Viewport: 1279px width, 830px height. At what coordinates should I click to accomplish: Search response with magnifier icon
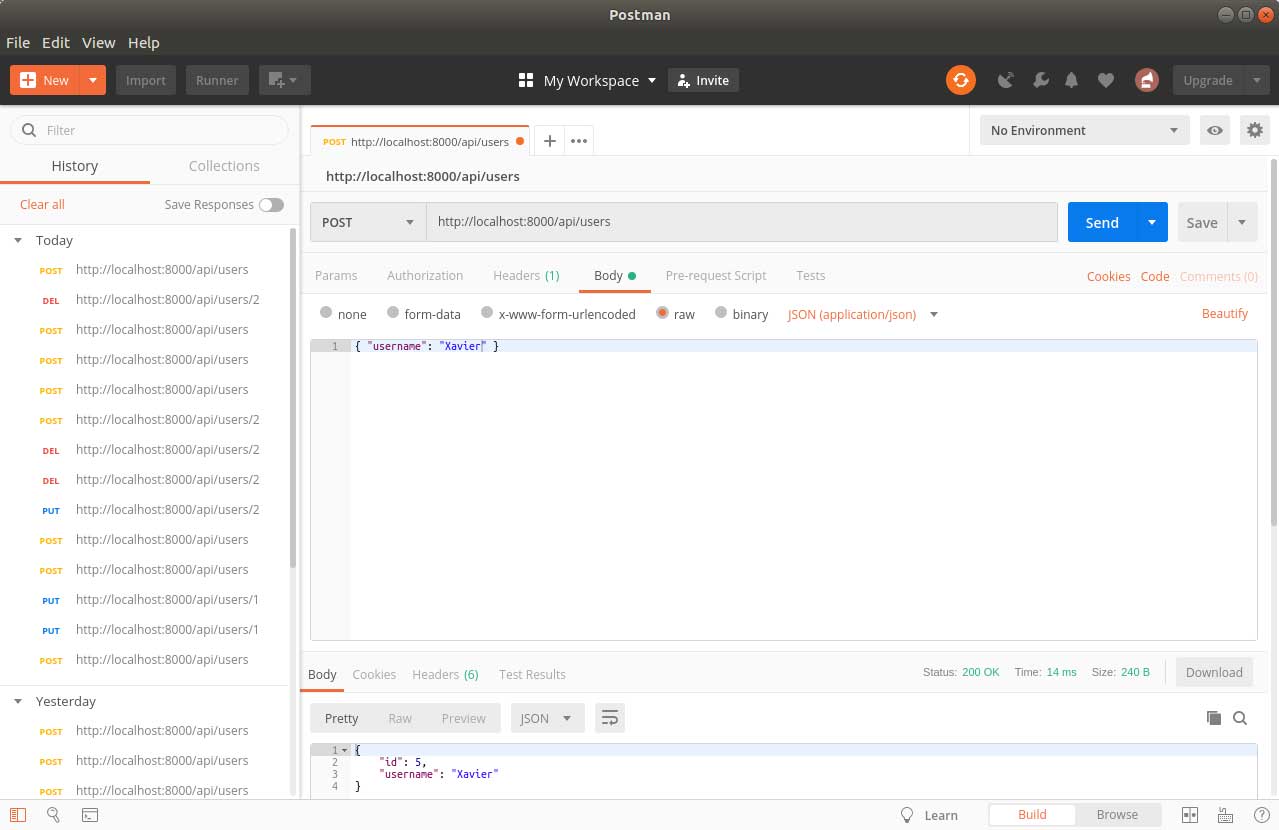click(x=1240, y=717)
